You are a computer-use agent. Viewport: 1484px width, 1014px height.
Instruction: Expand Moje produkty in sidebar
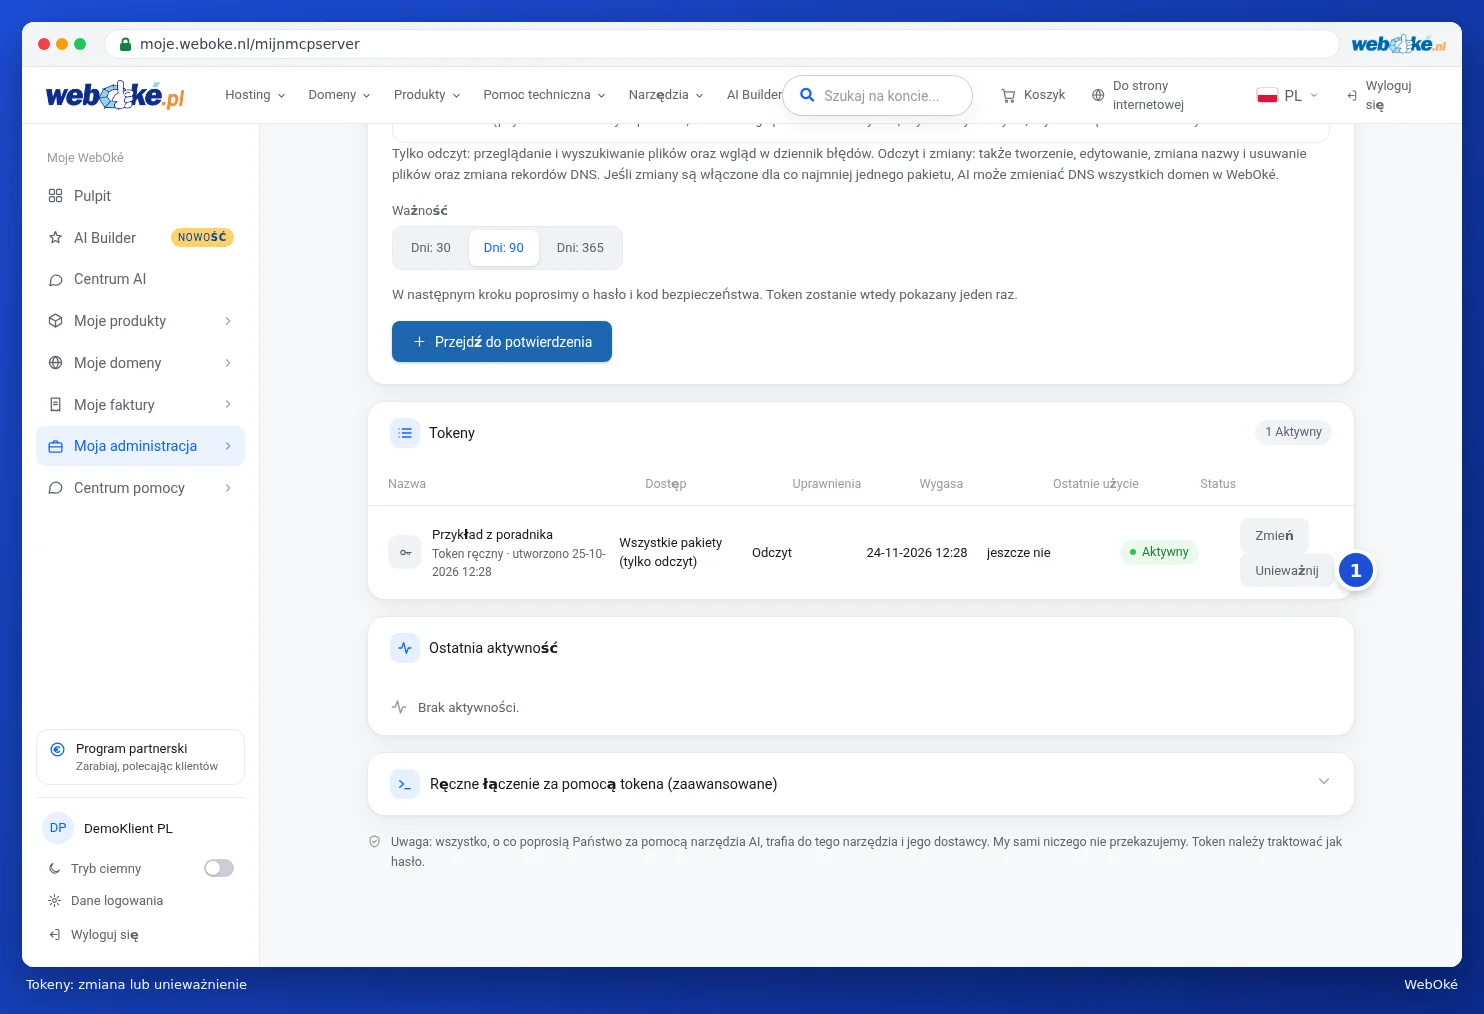140,321
